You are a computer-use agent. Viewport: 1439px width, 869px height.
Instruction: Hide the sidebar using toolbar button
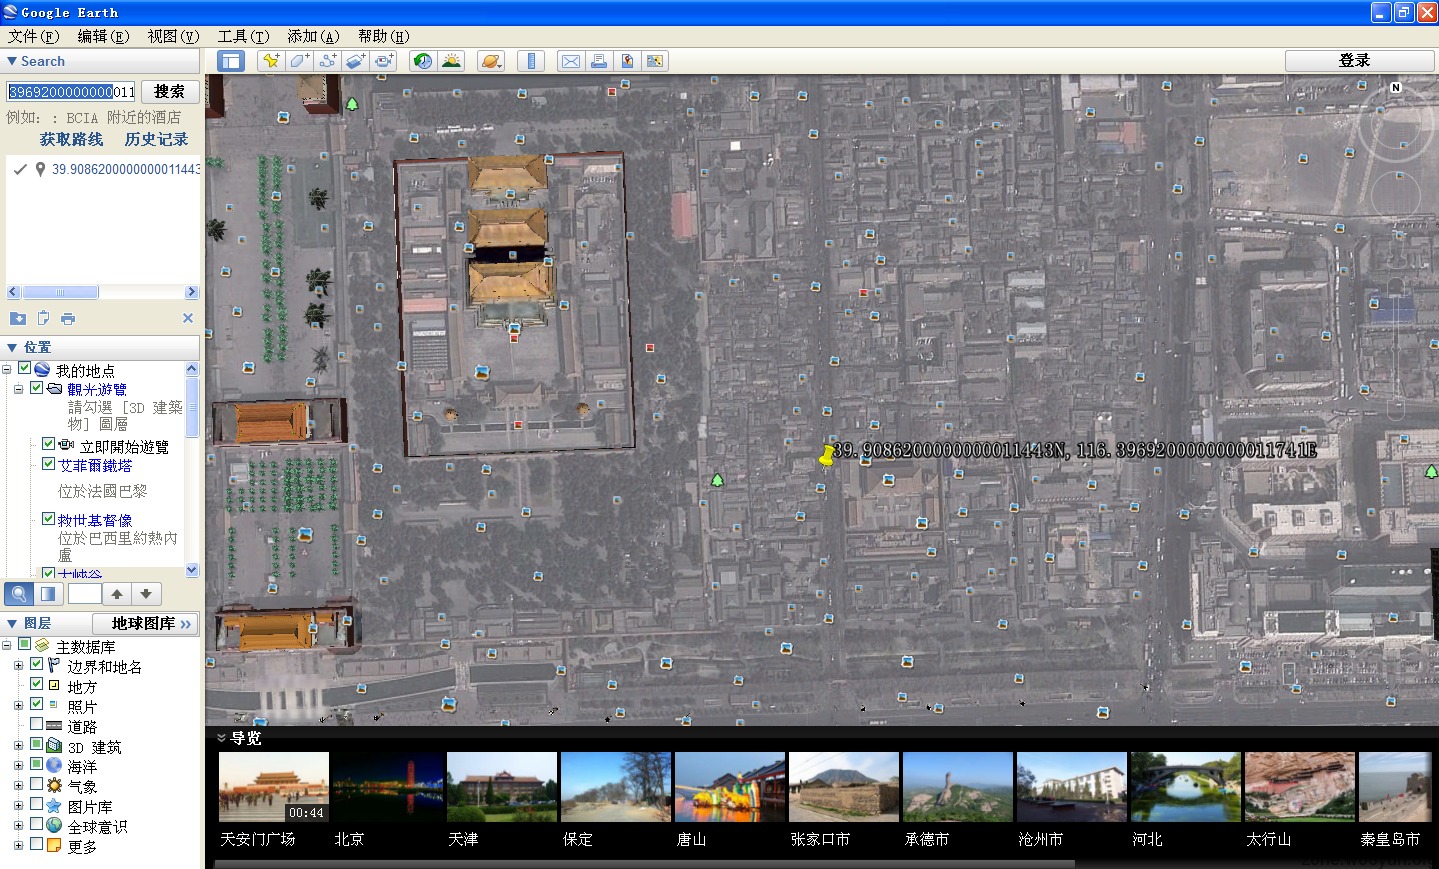point(231,61)
